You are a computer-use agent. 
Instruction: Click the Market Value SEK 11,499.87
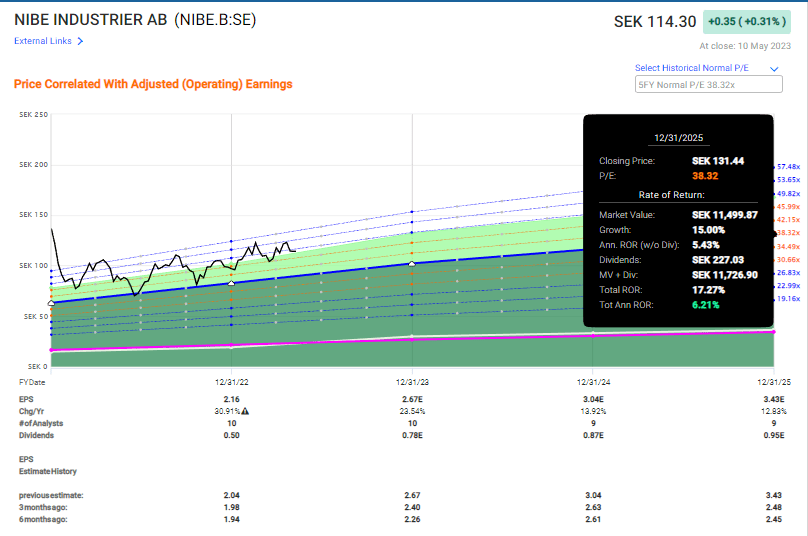point(725,215)
